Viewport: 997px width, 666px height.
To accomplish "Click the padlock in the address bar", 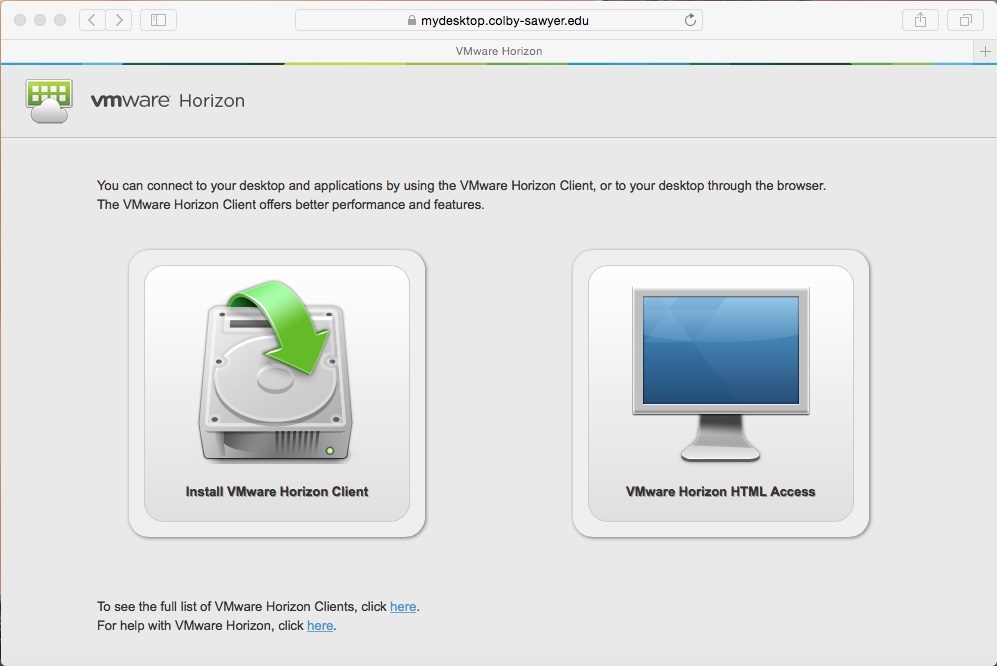I will (x=411, y=19).
